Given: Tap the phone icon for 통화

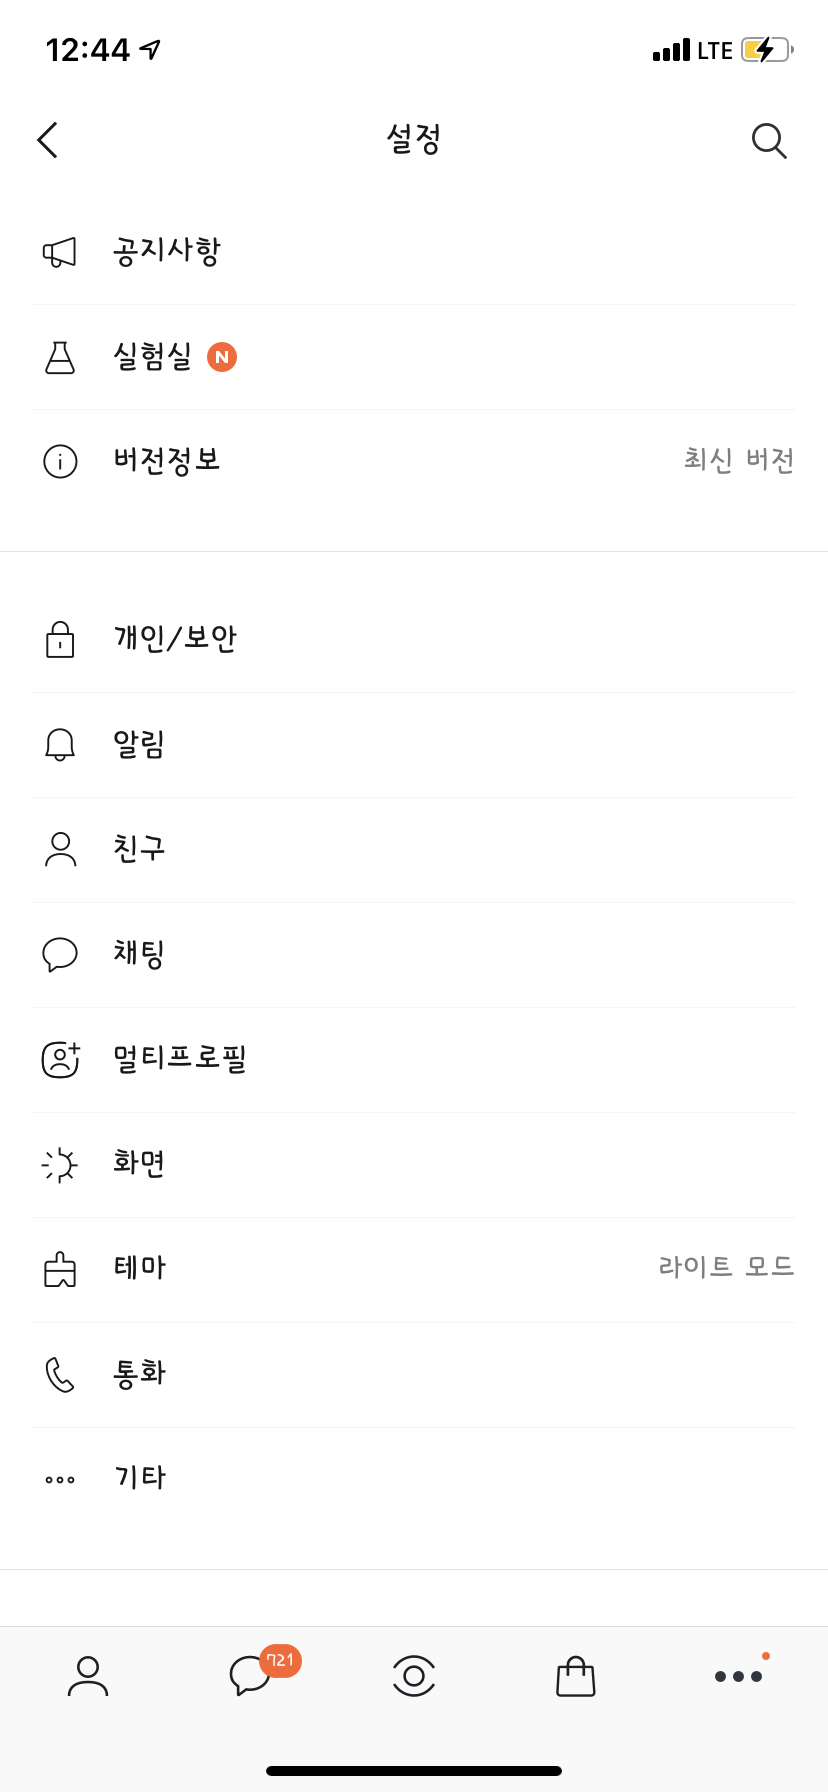Looking at the screenshot, I should 60,1375.
